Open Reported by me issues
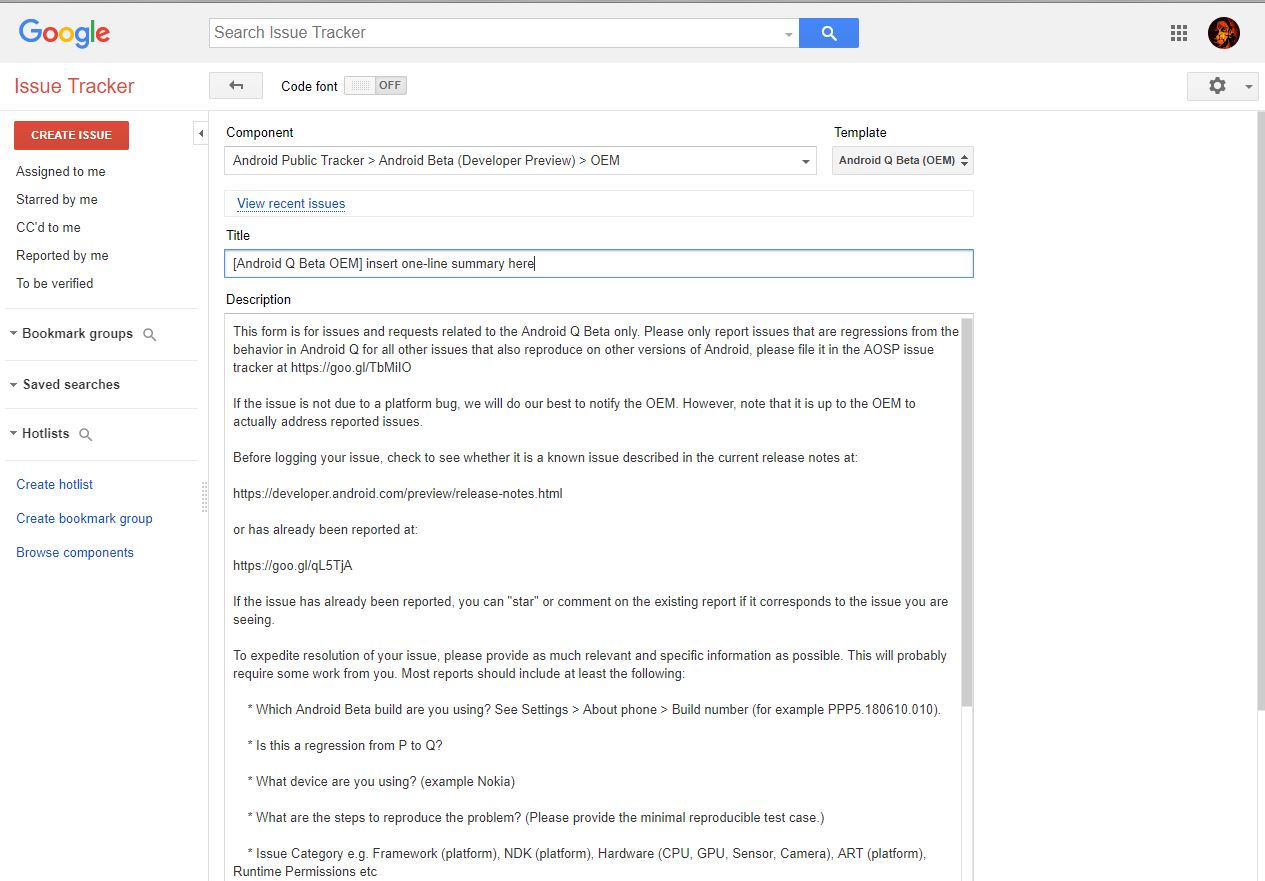The width and height of the screenshot is (1265, 881). [x=62, y=256]
